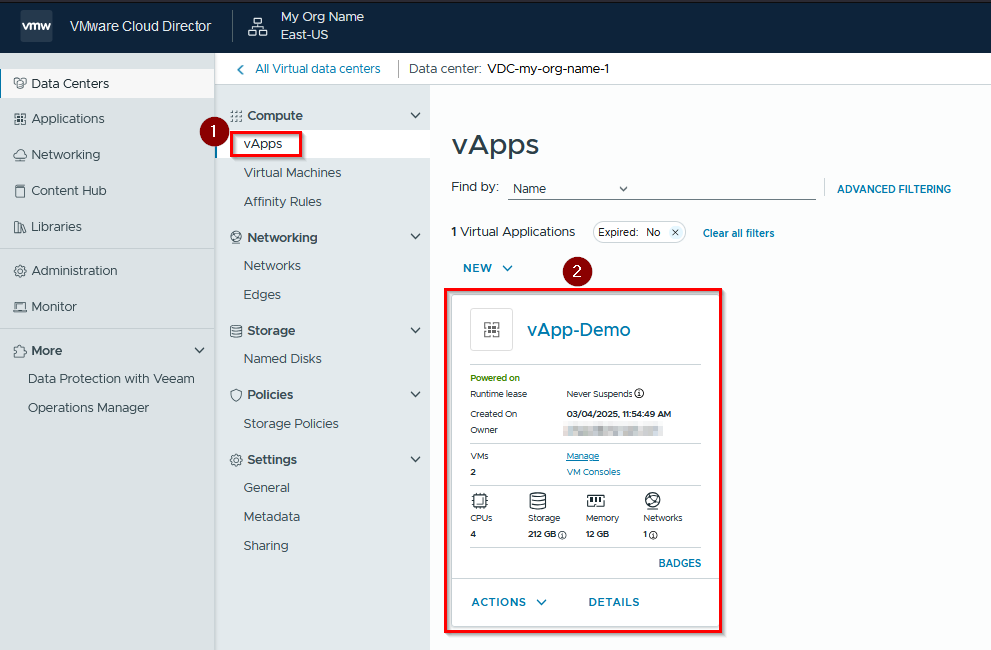The width and height of the screenshot is (991, 650).
Task: Click the vApp-Demo card thumbnail icon
Action: click(x=492, y=329)
